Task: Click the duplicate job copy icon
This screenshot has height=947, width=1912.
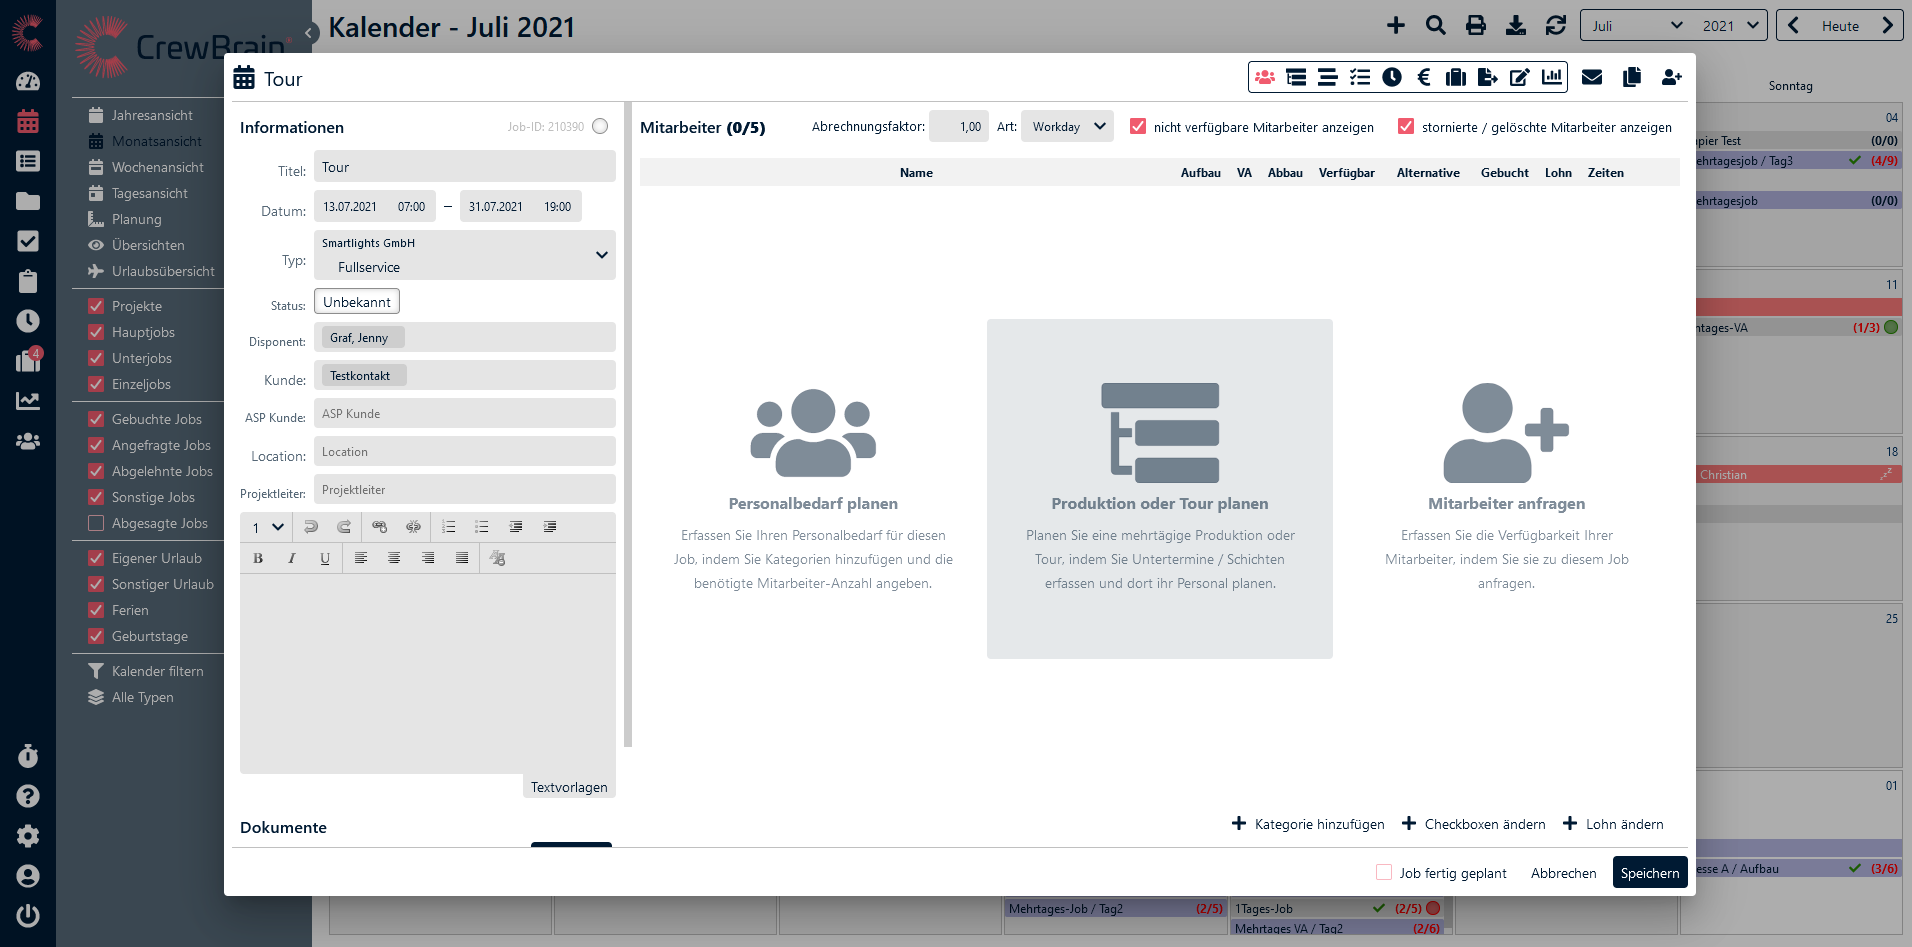Action: [1632, 77]
